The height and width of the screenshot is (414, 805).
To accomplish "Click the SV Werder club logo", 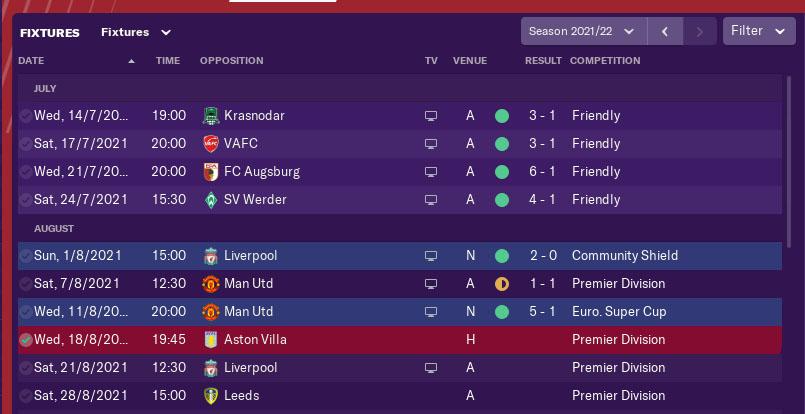I will point(211,200).
